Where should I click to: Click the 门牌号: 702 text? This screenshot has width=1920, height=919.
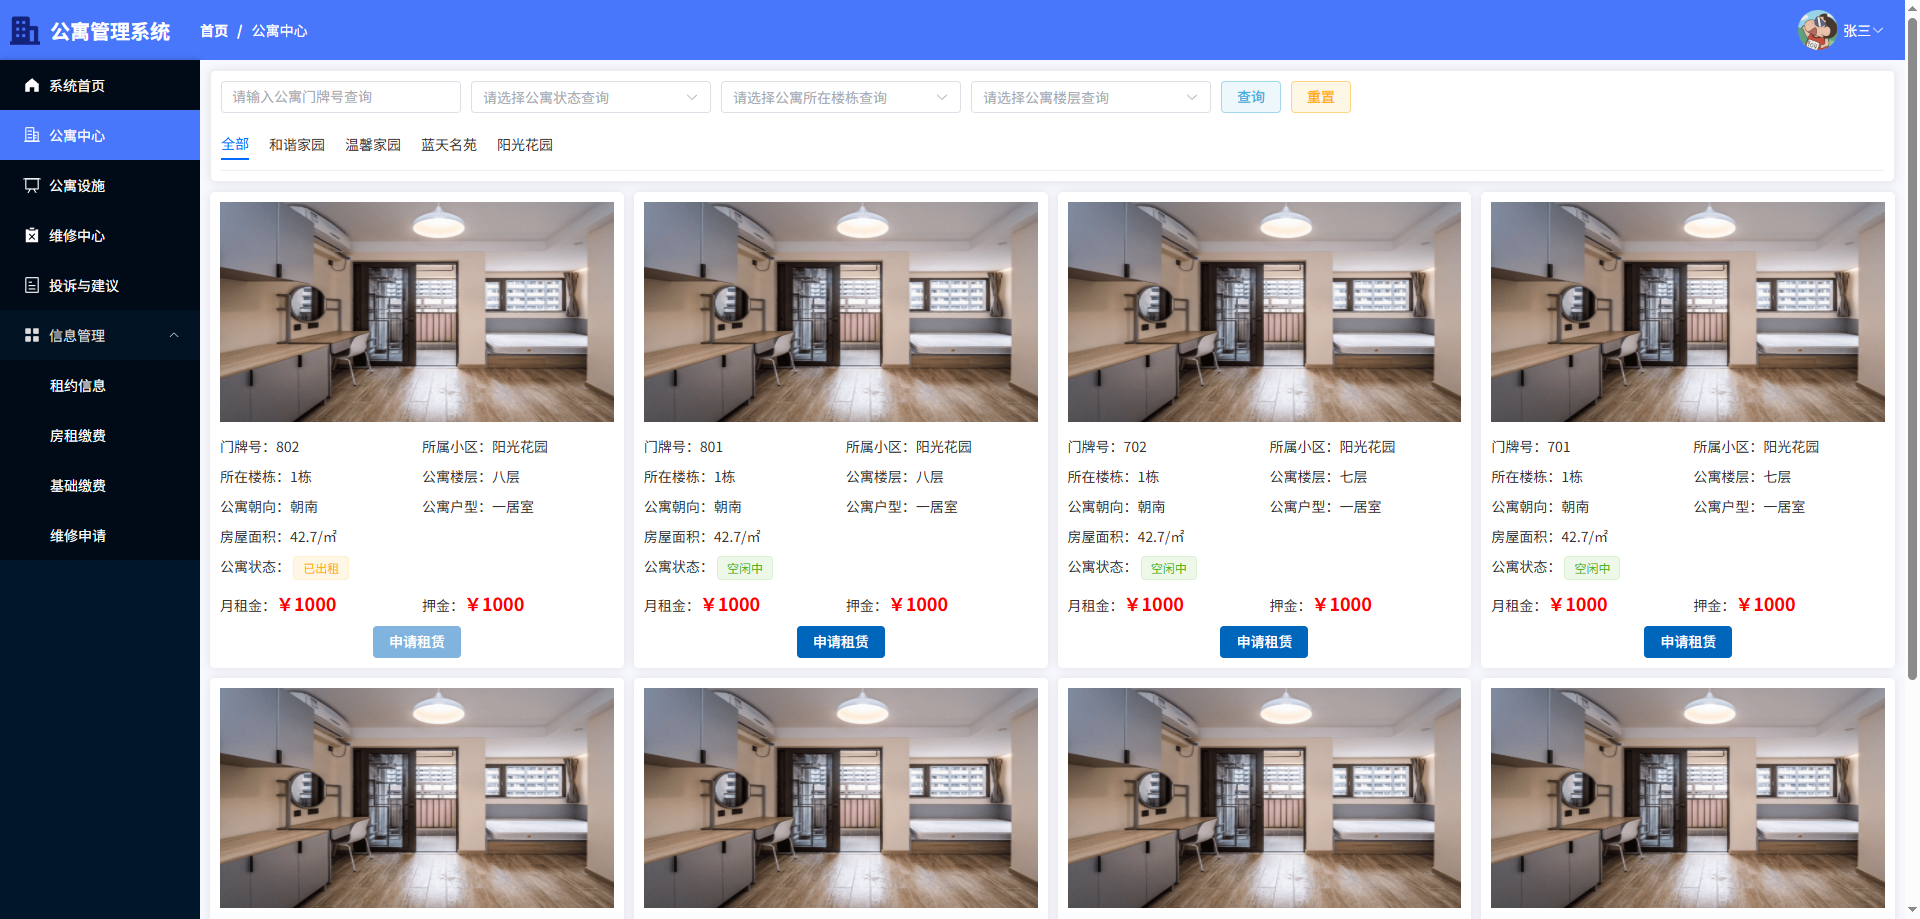pyautogui.click(x=1107, y=447)
